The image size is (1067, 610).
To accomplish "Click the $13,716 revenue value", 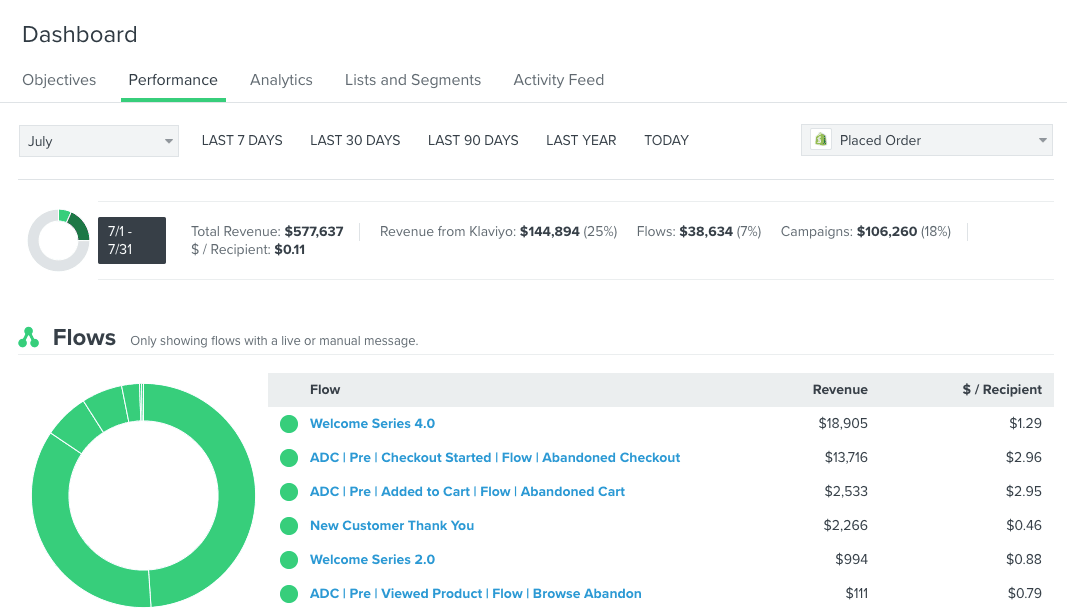I will (x=846, y=458).
